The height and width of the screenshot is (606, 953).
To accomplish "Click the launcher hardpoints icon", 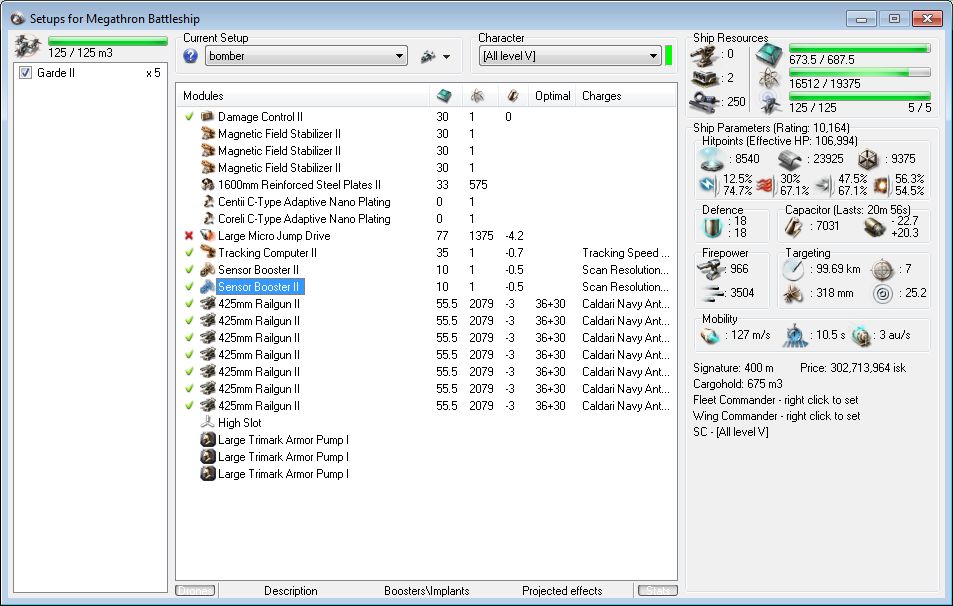I will [704, 78].
